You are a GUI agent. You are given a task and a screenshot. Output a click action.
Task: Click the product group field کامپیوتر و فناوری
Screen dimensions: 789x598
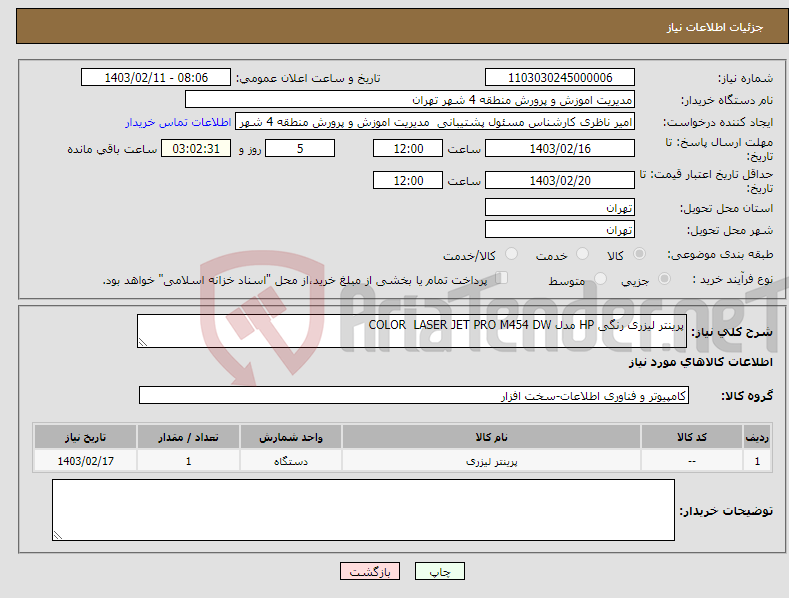coord(414,396)
